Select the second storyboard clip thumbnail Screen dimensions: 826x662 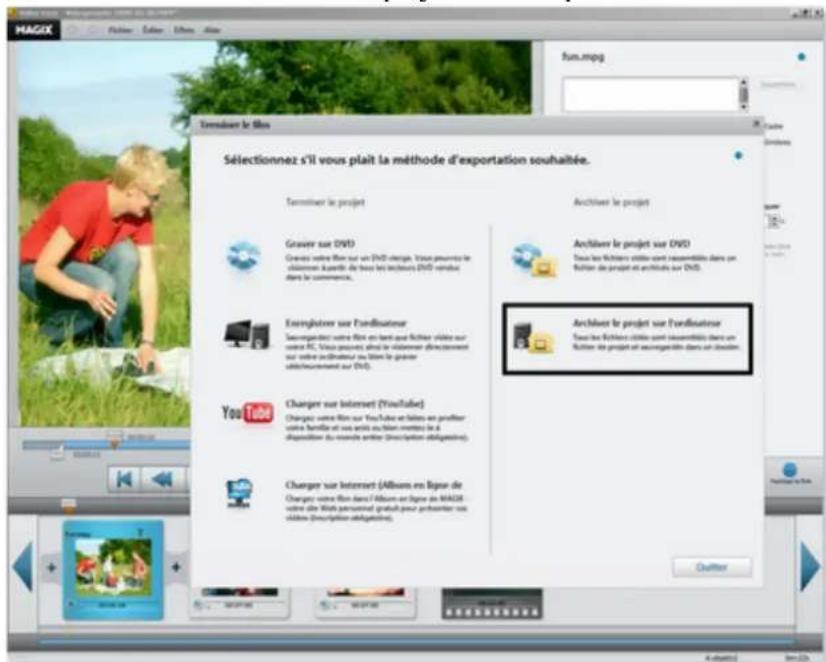(239, 601)
